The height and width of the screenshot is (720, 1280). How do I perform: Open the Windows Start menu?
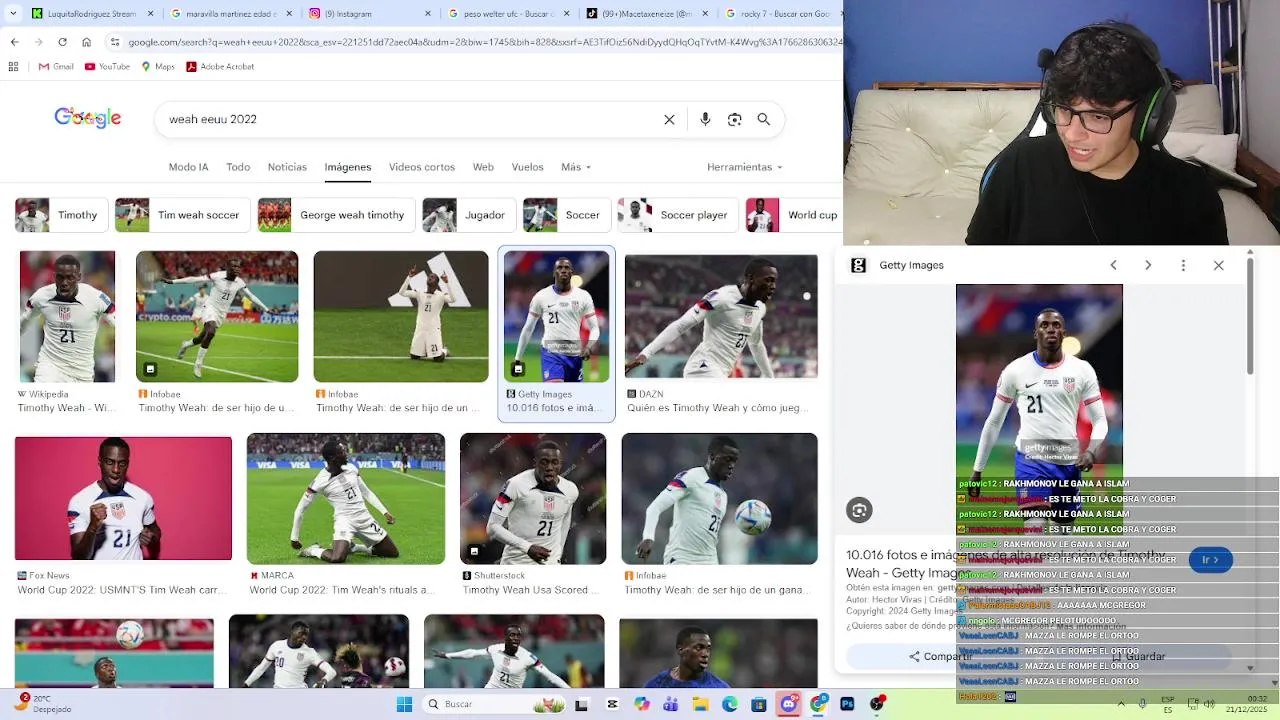404,704
